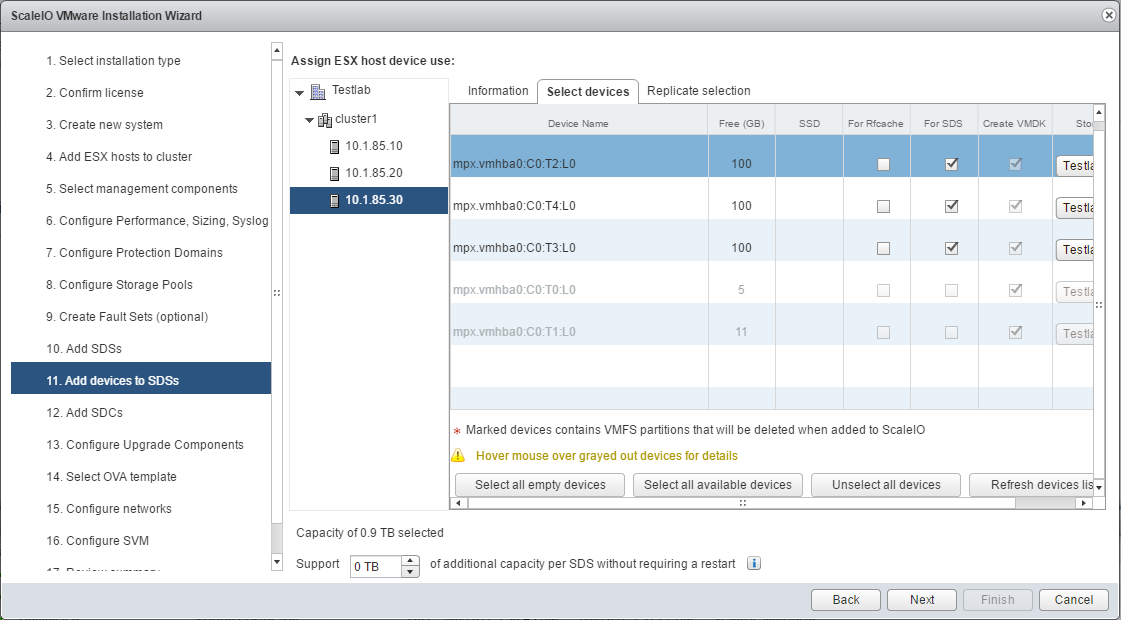Click down arrow of wizard steps scrollbar
The image size is (1121, 620).
tap(277, 562)
